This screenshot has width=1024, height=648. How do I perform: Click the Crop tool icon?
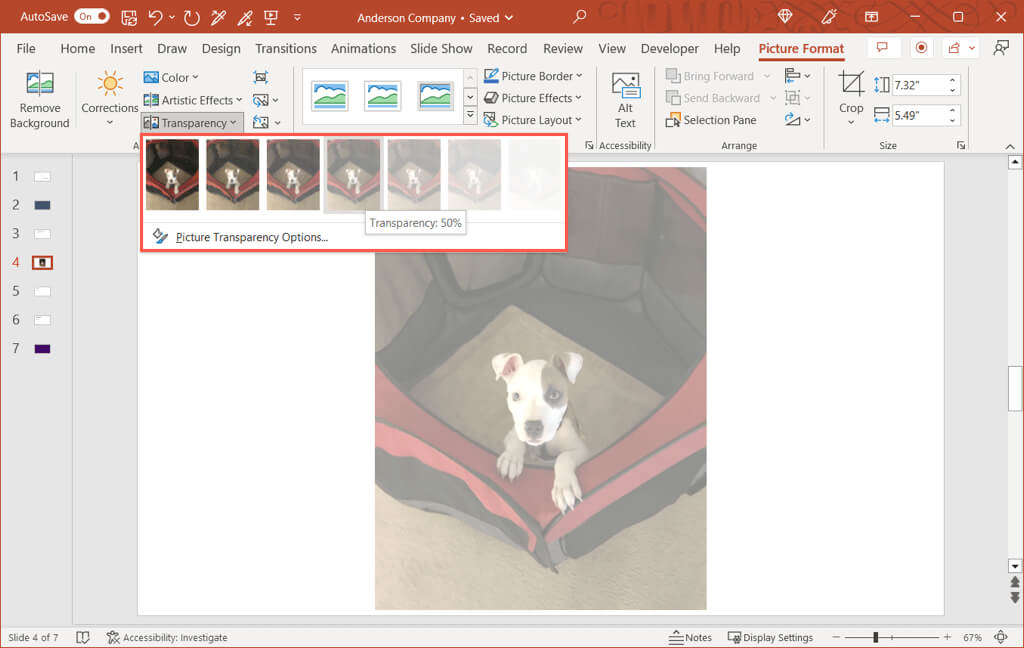(851, 84)
